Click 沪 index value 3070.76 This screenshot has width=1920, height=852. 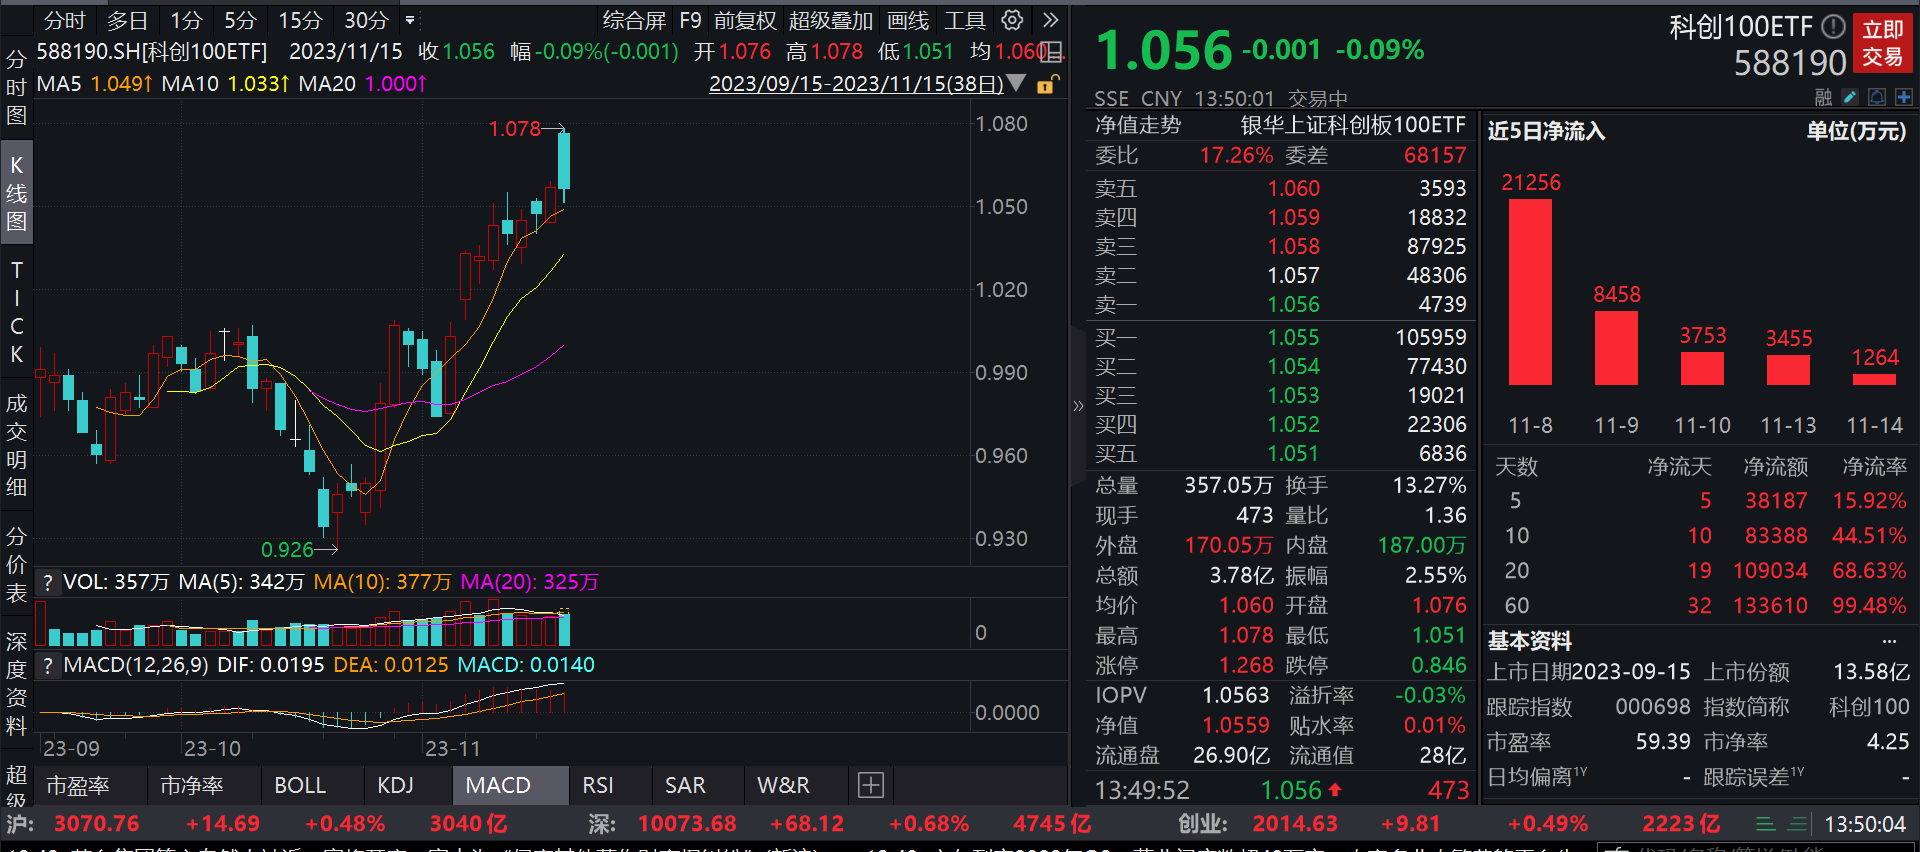(97, 824)
